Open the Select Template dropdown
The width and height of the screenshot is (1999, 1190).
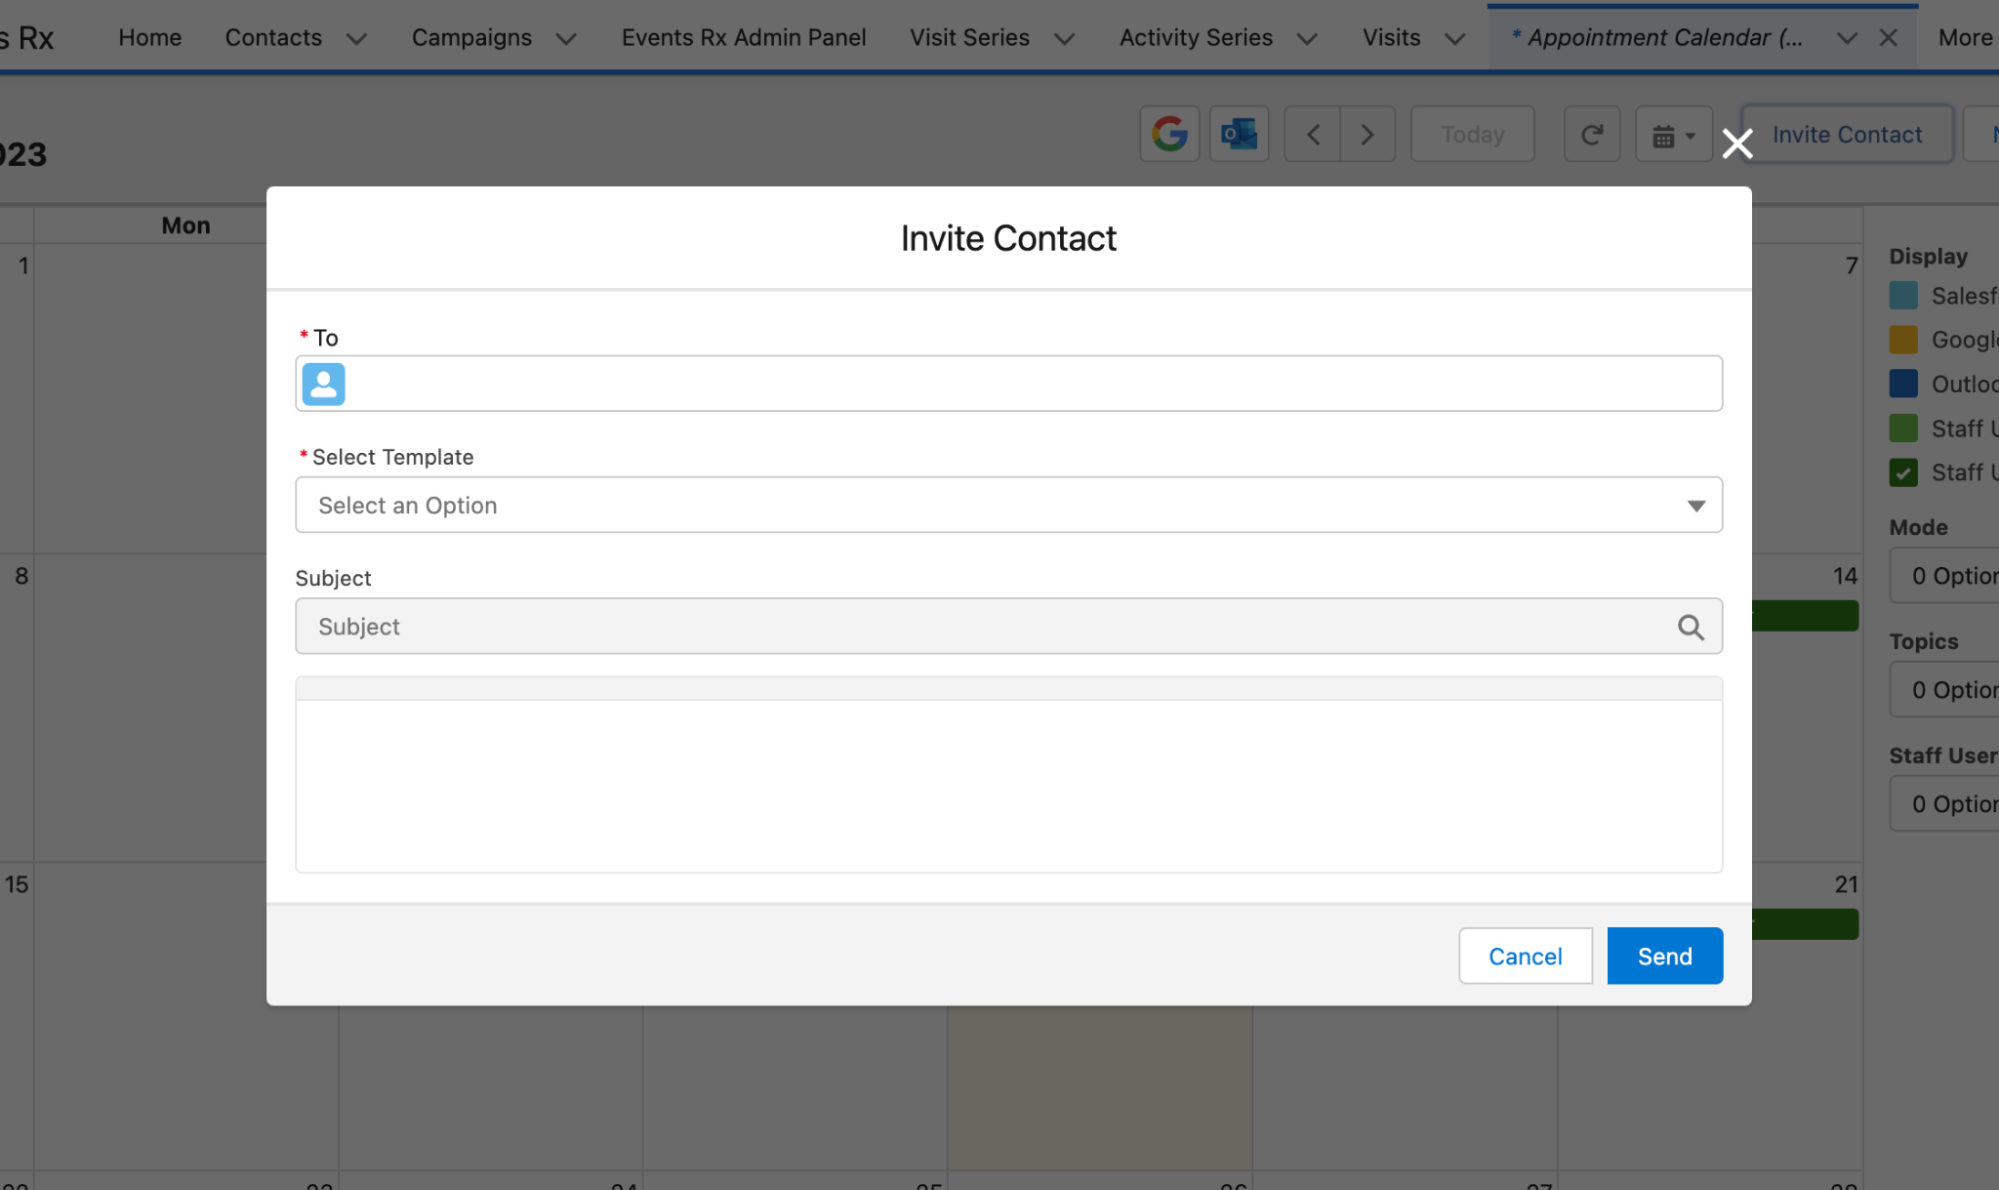pyautogui.click(x=1008, y=505)
